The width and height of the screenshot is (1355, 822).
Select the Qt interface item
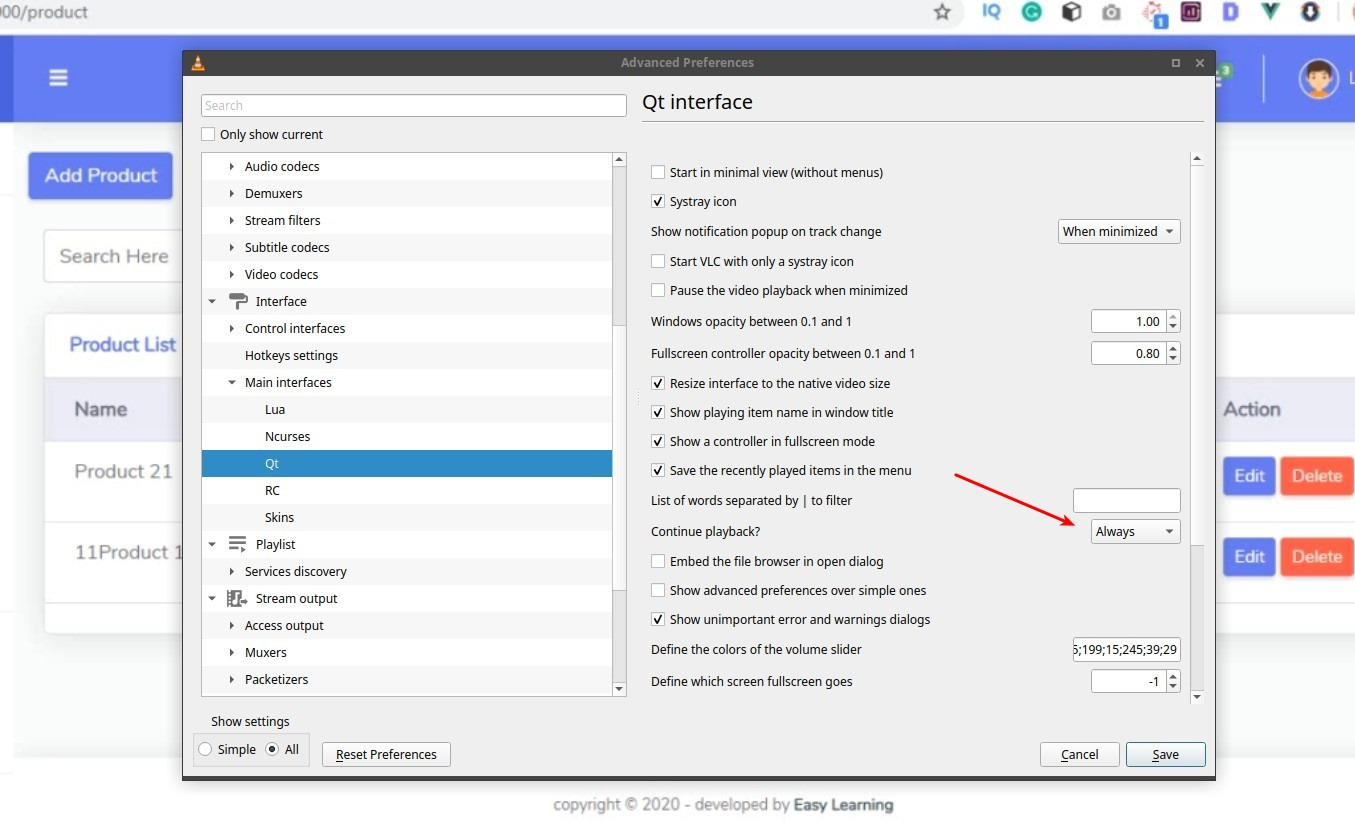(x=406, y=463)
